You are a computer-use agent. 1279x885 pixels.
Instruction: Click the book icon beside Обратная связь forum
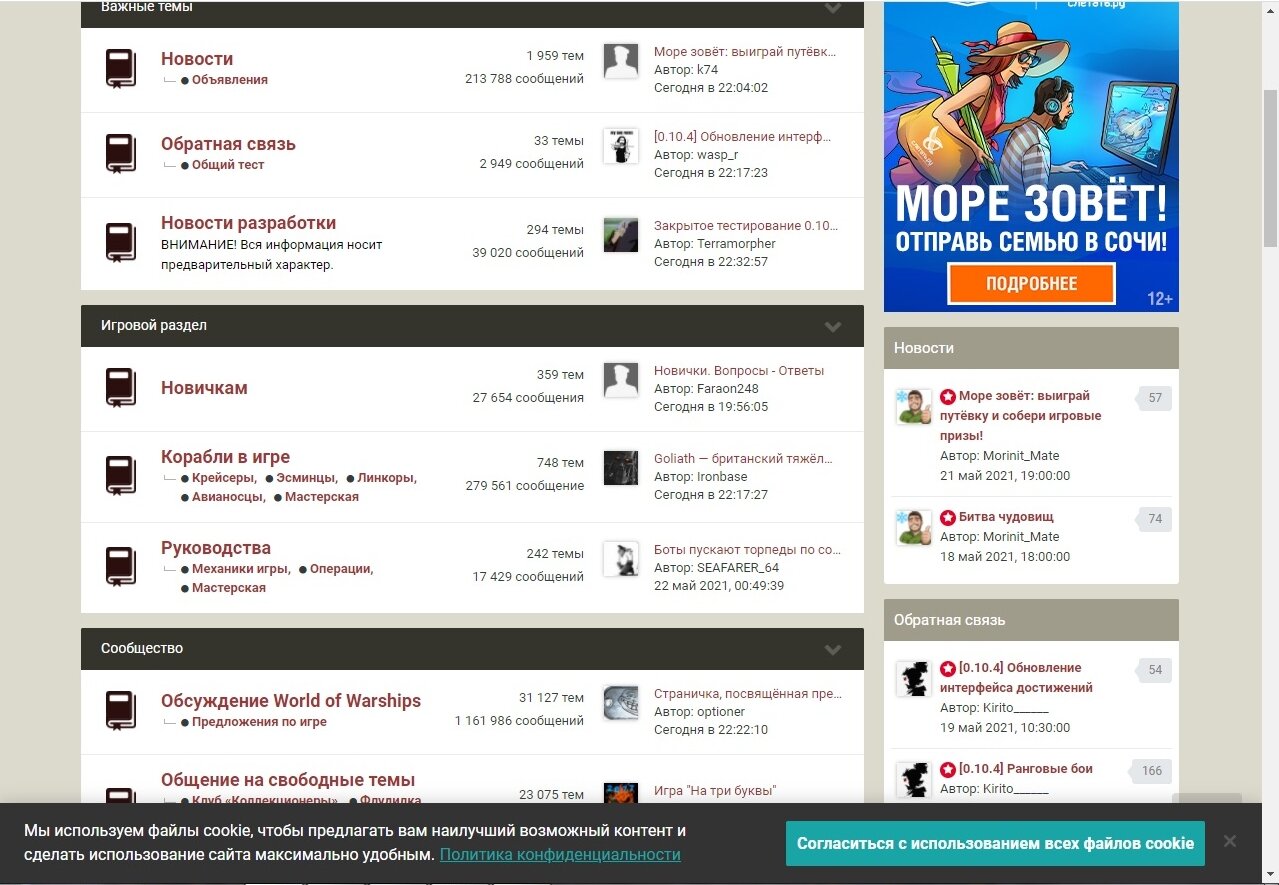(121, 153)
